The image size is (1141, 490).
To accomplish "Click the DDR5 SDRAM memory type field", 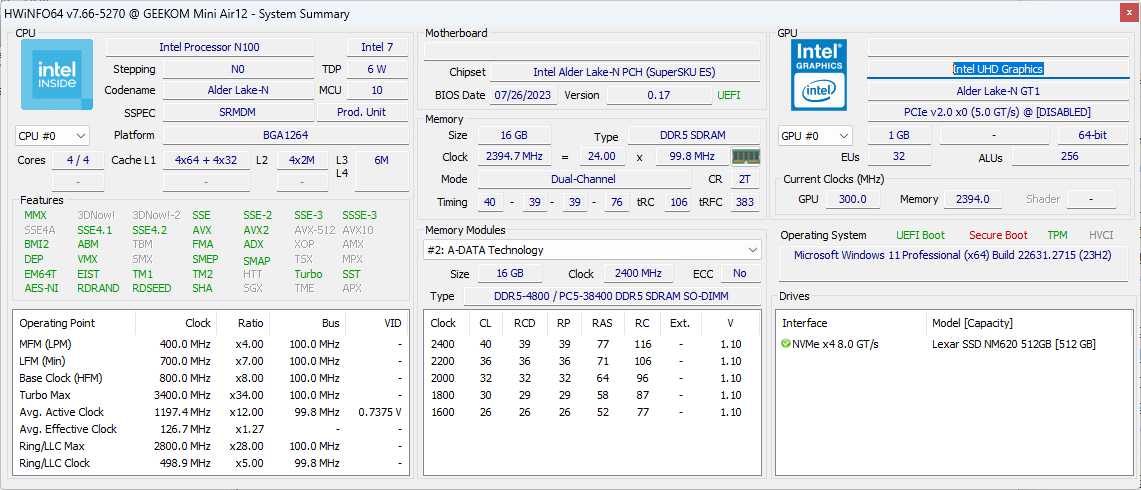I will tap(693, 135).
